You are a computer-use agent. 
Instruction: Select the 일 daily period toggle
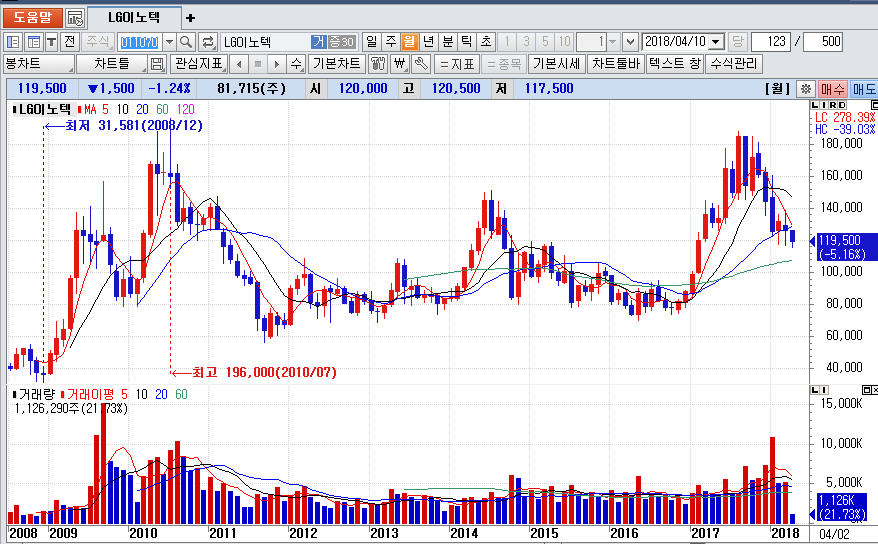coord(372,42)
